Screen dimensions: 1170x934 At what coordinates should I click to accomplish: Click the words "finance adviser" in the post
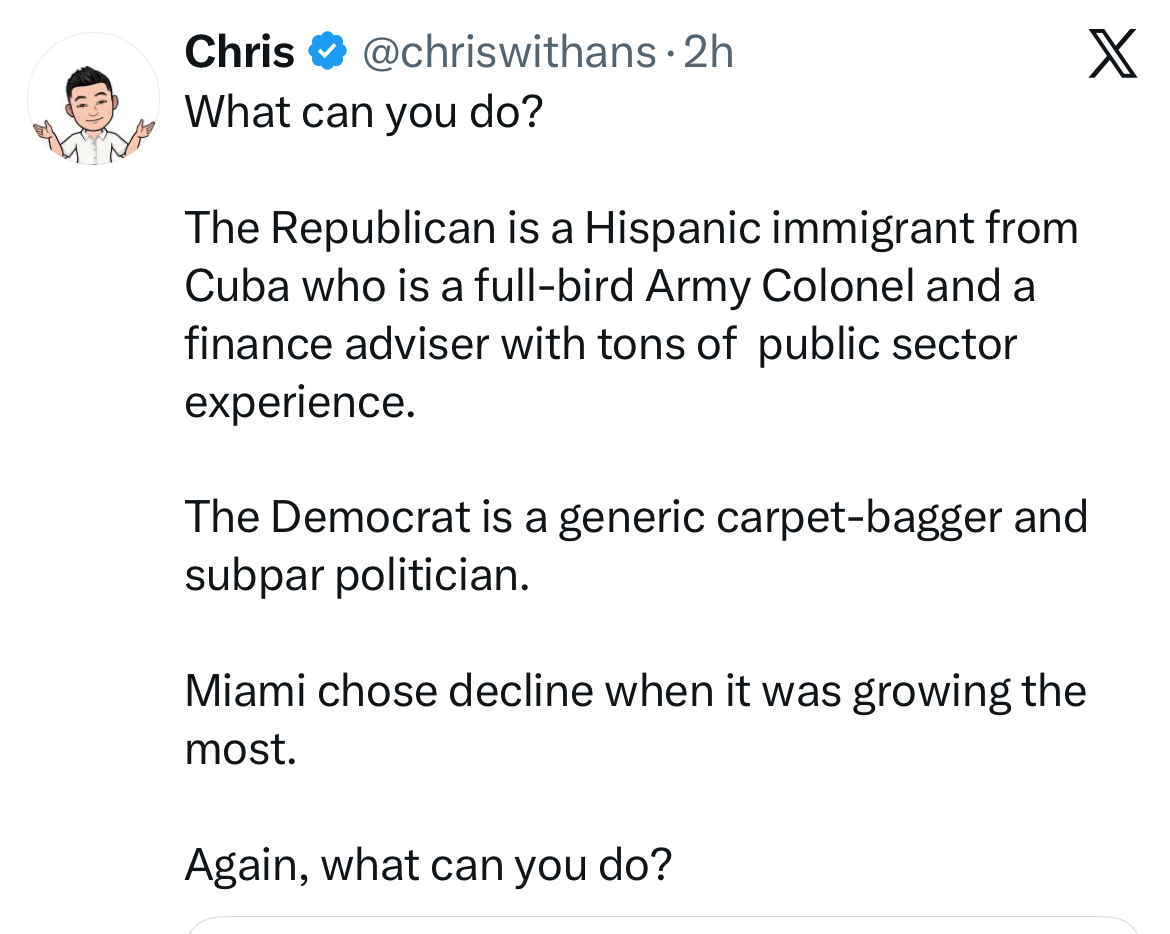(336, 344)
